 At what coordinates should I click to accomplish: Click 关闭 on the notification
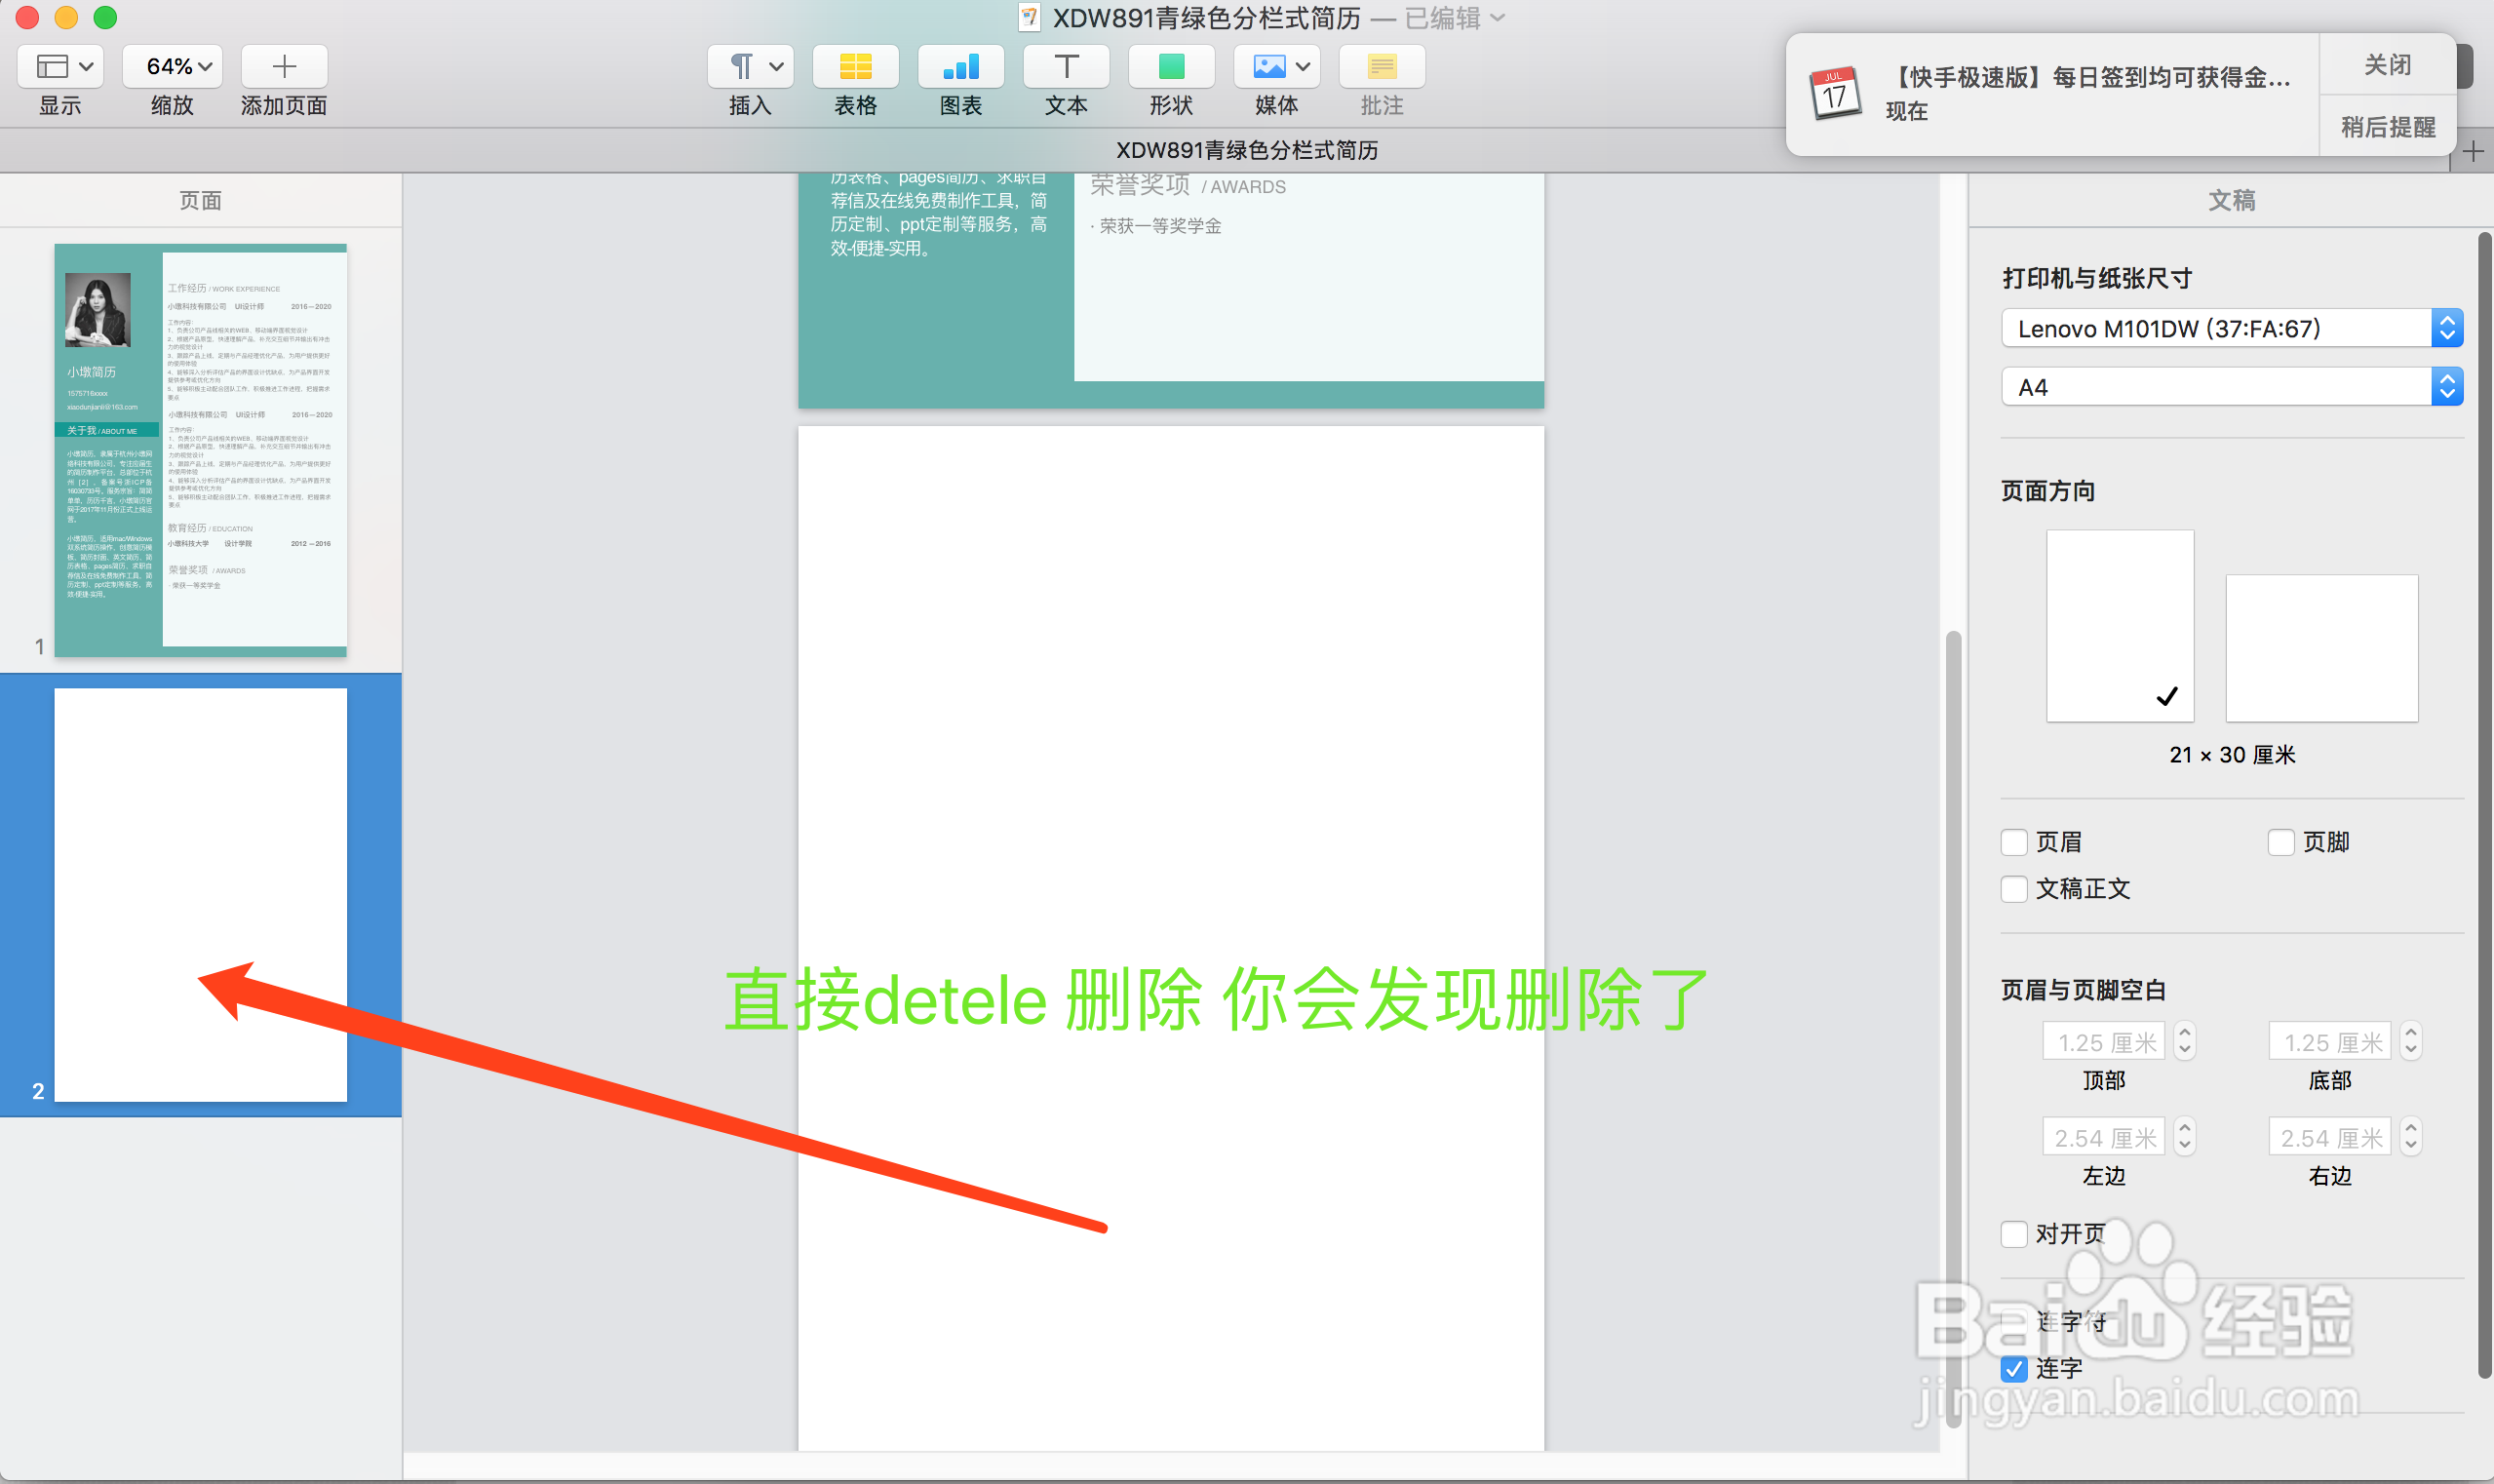tap(2386, 66)
